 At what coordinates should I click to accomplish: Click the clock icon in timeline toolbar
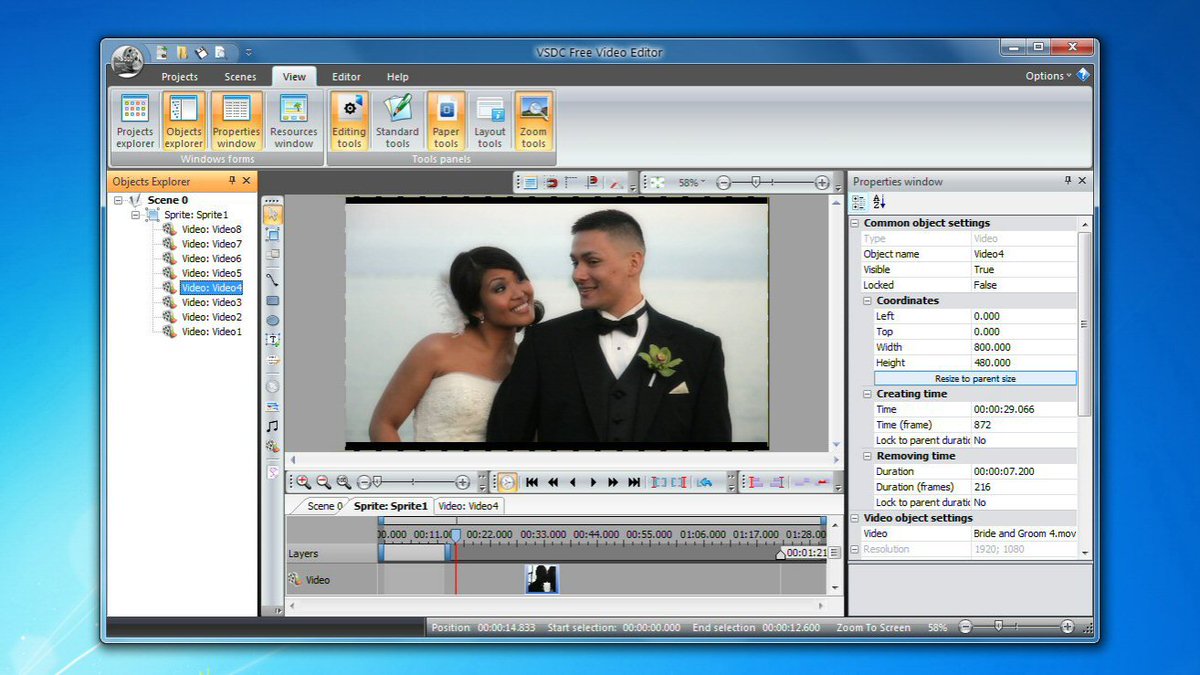(508, 482)
